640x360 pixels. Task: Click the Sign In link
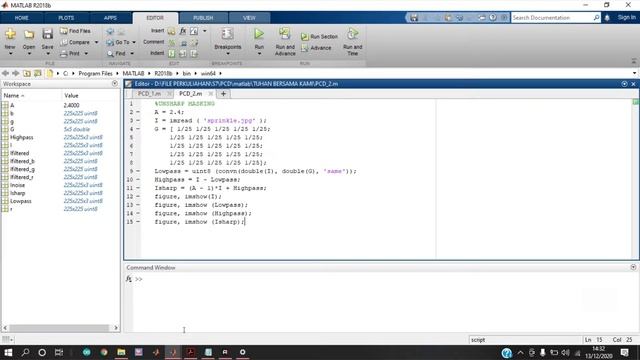point(627,18)
